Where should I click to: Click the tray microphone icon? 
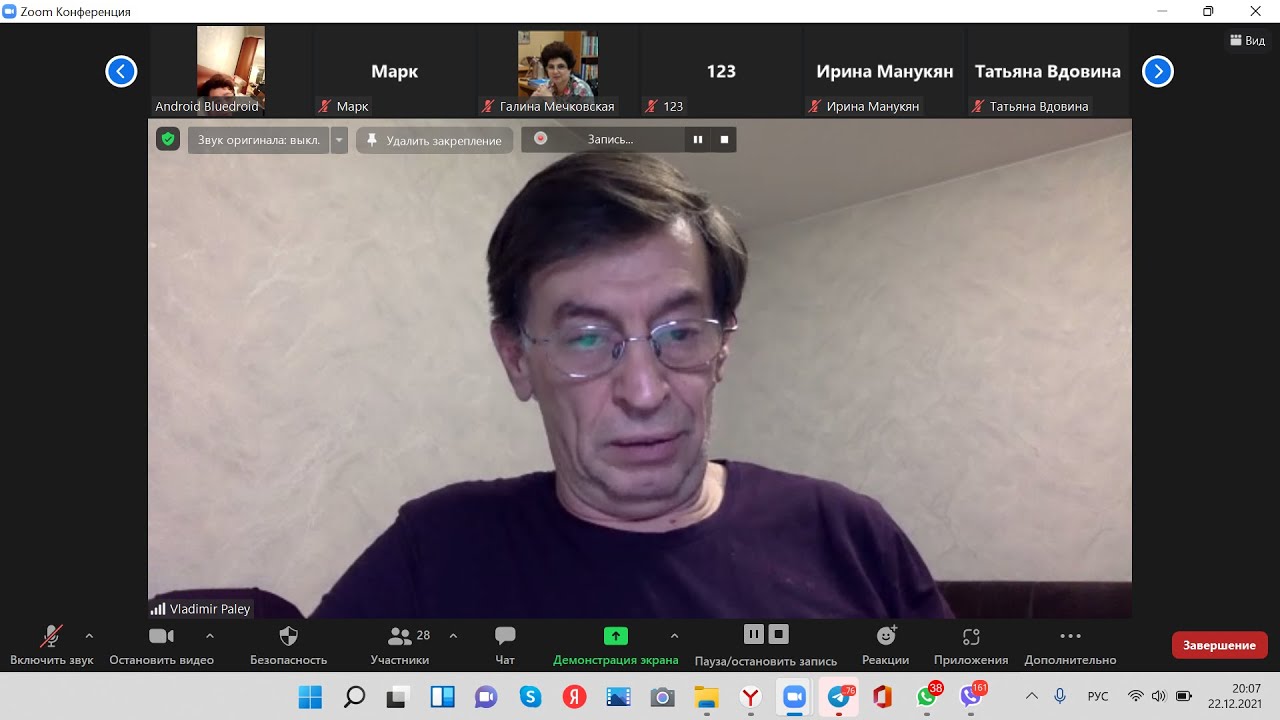coord(1060,696)
